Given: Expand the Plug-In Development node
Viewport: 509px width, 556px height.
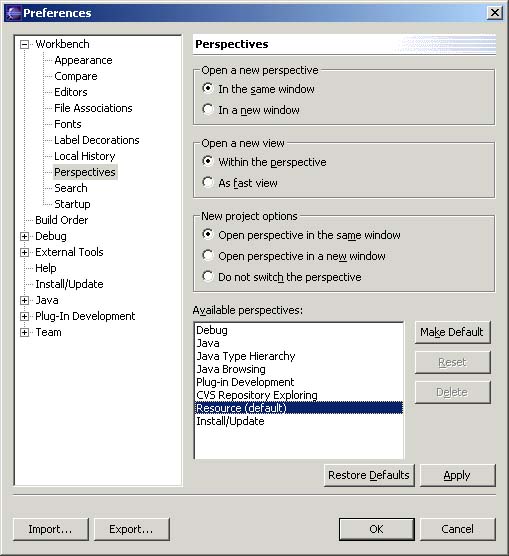Looking at the screenshot, I should pyautogui.click(x=24, y=316).
